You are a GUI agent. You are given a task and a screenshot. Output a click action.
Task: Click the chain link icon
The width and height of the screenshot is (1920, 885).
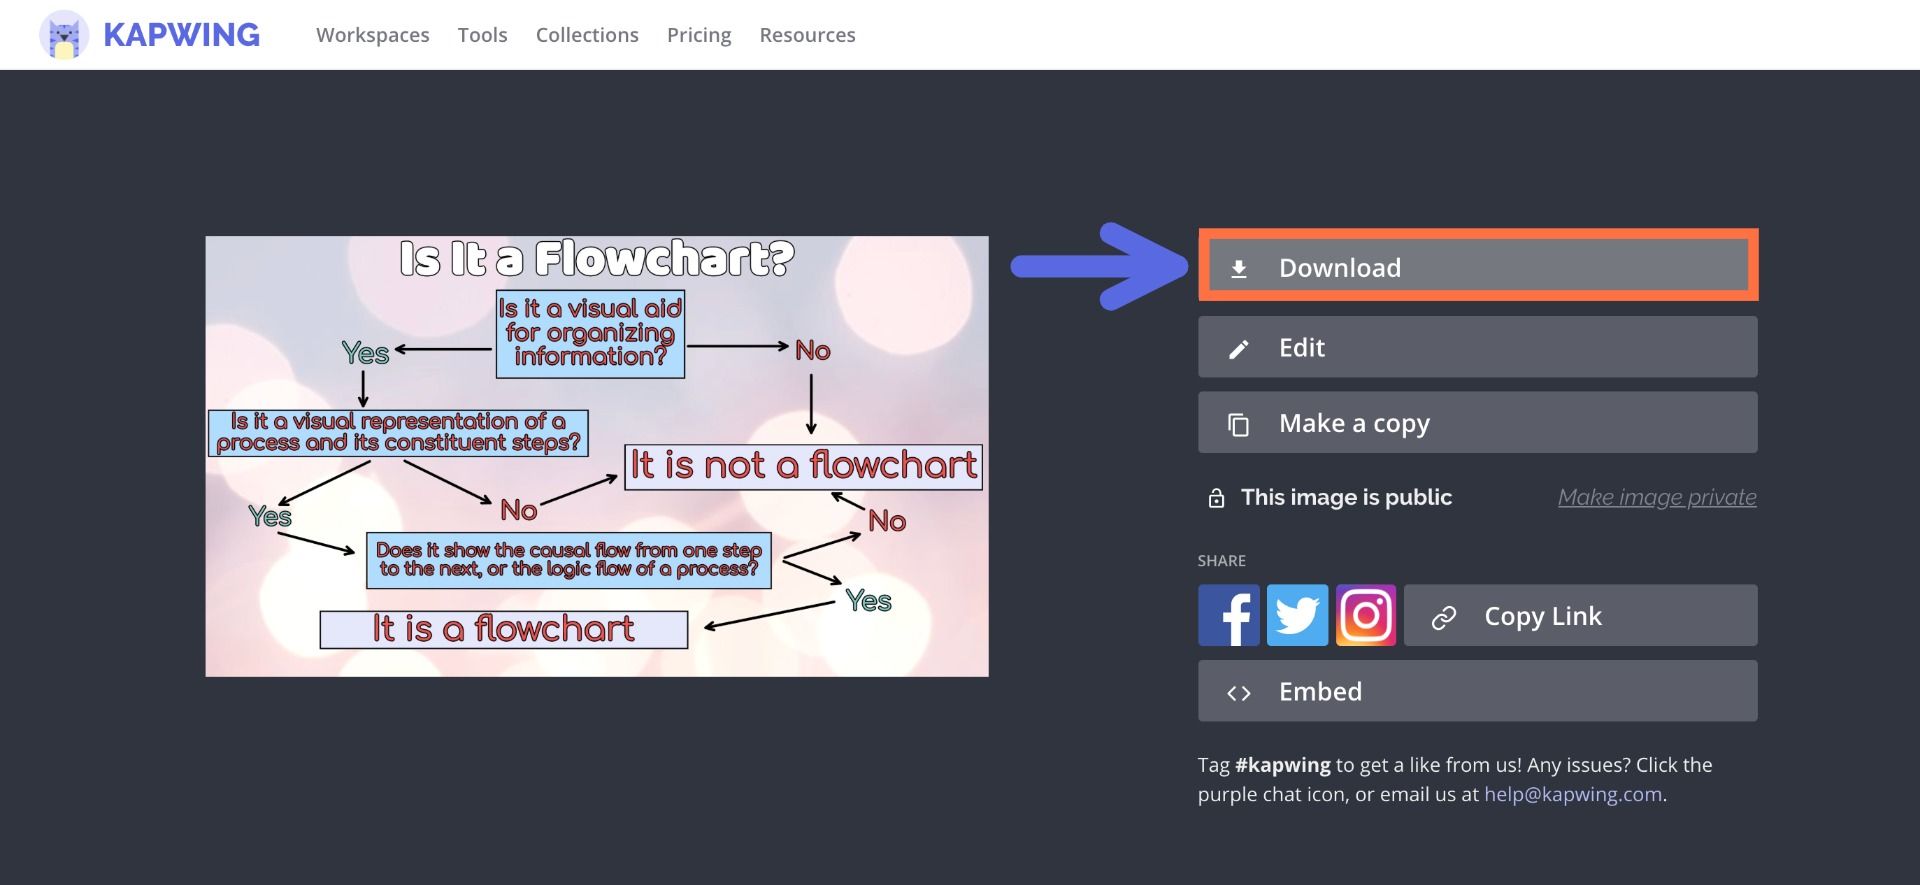tap(1443, 617)
